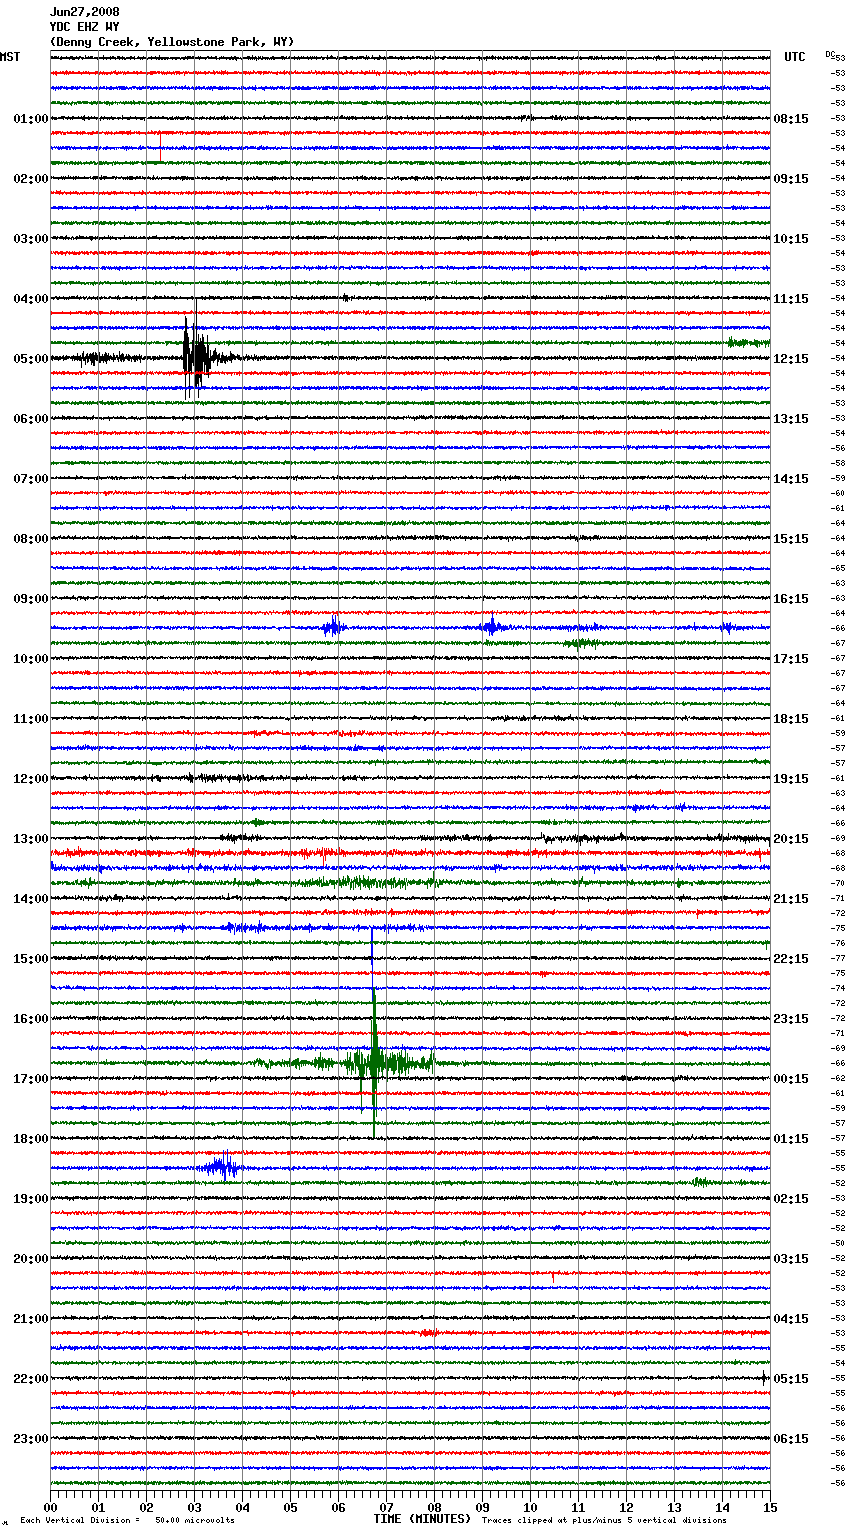
Task: Click the 14:15 UTC time label
Action: coord(791,479)
